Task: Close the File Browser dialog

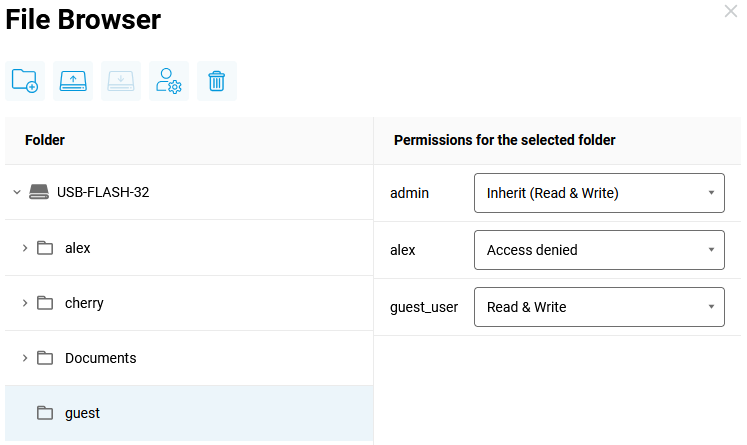Action: point(731,11)
